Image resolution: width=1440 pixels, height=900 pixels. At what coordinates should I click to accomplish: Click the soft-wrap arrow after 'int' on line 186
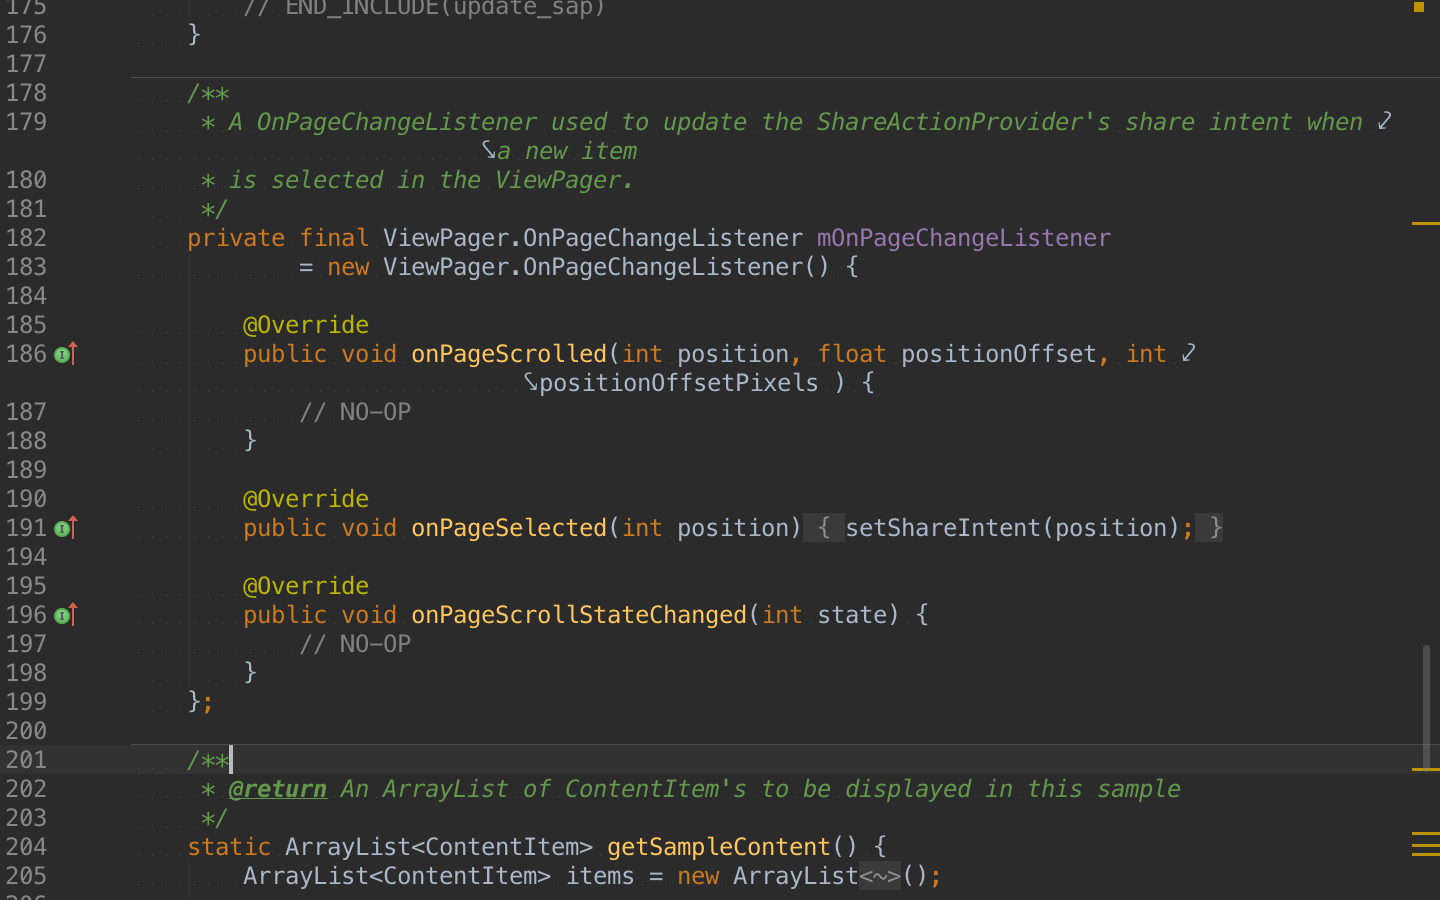(1188, 353)
